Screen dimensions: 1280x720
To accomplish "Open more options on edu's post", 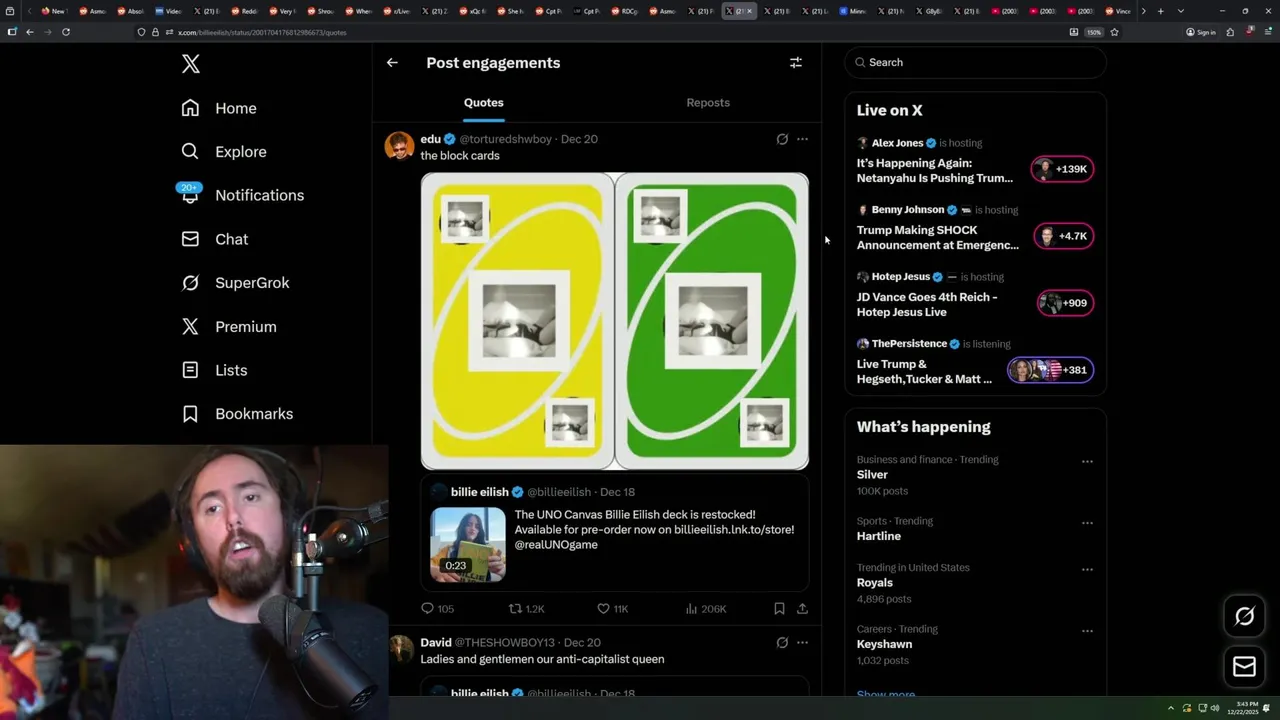I will [802, 139].
